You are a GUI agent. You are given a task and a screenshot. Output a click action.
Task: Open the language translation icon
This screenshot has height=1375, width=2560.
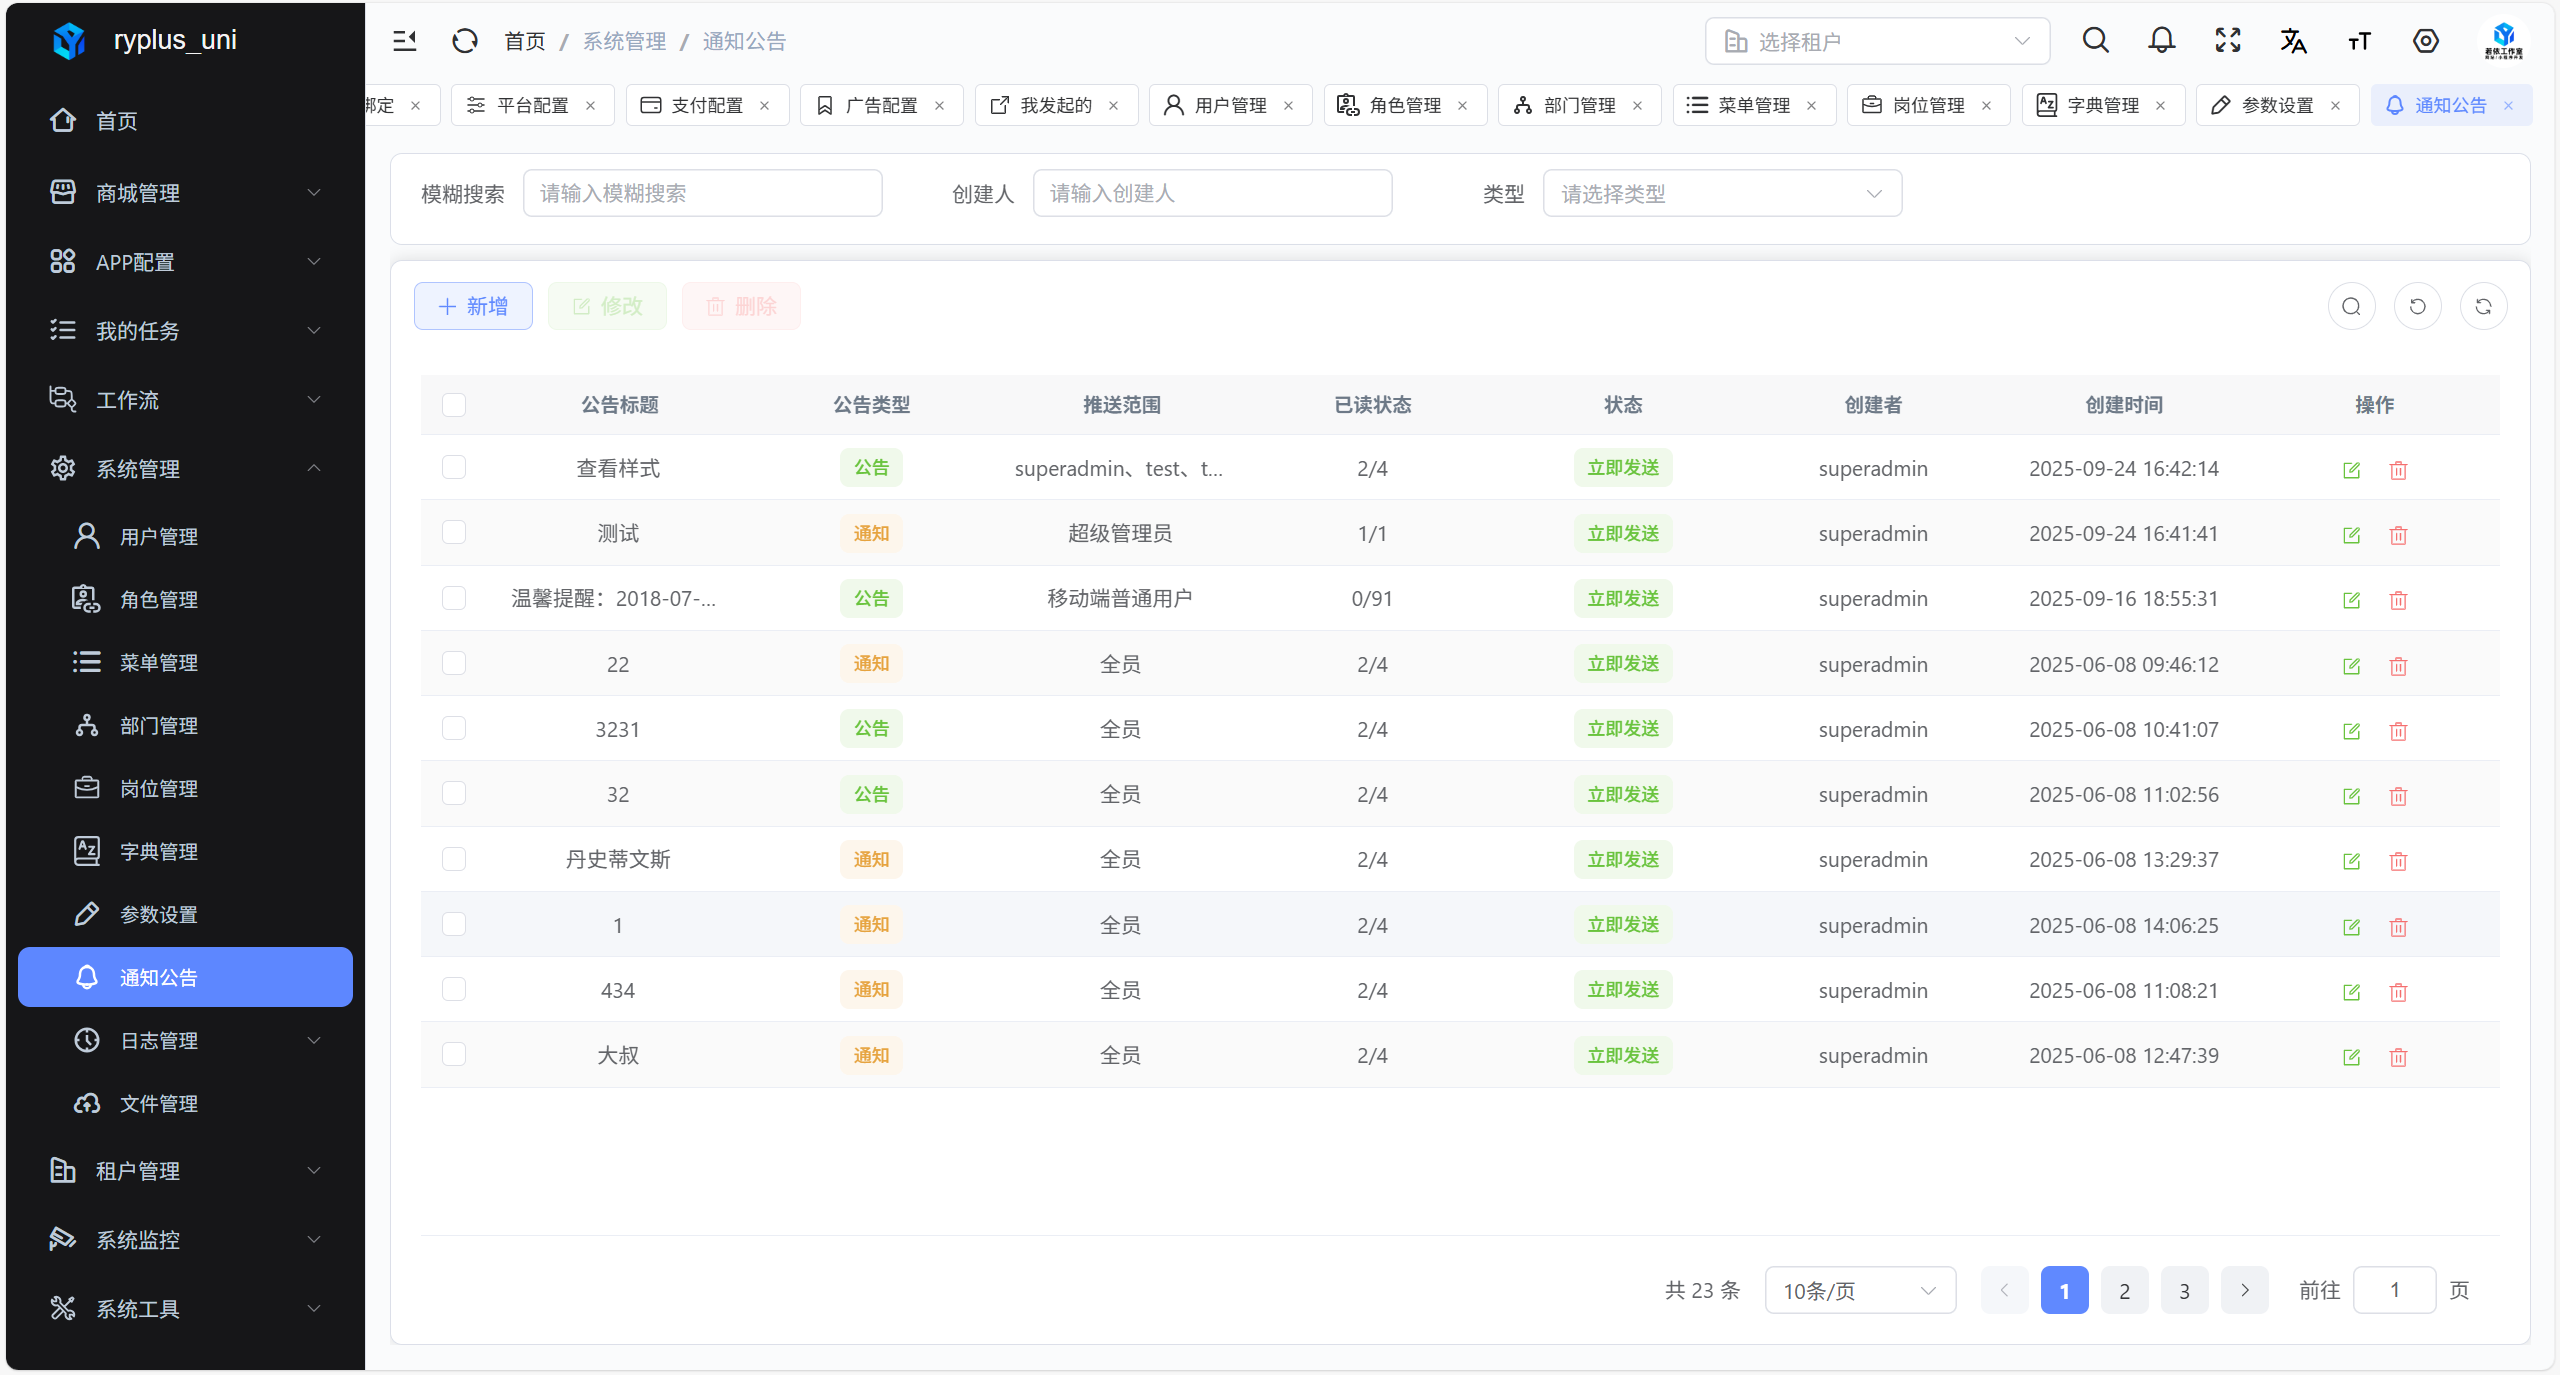click(x=2293, y=41)
